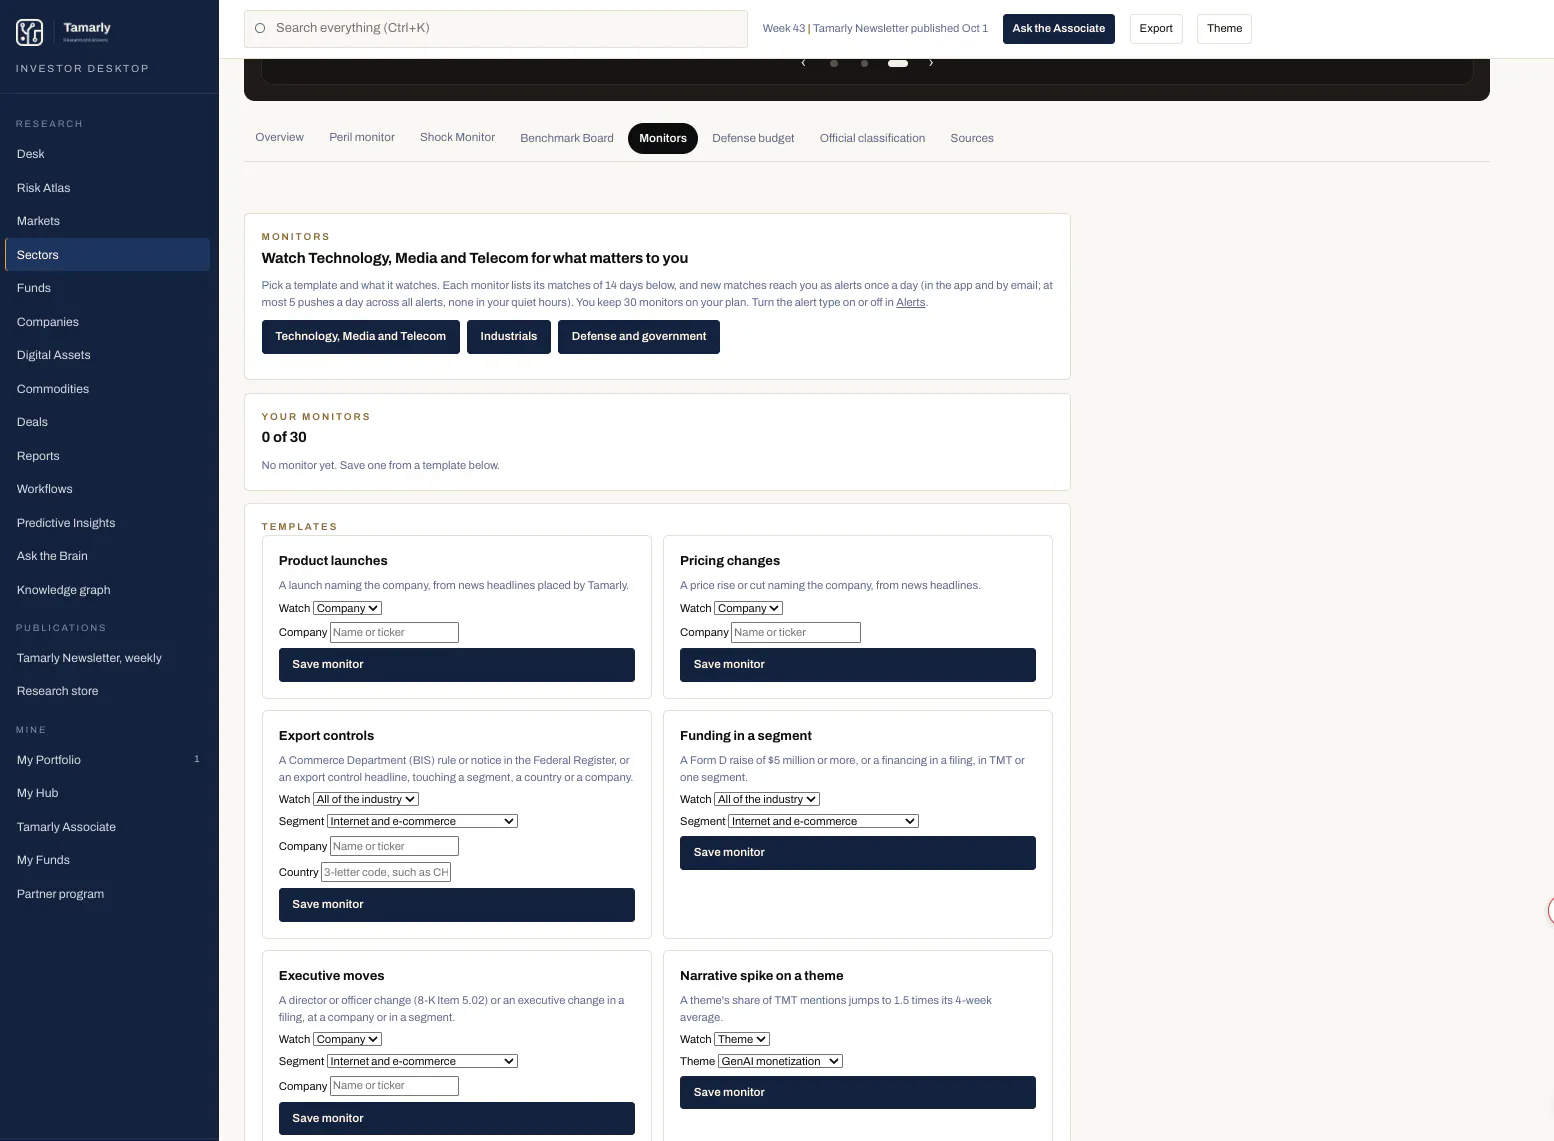The width and height of the screenshot is (1554, 1141).
Task: Save the Product launches monitor
Action: 457,665
